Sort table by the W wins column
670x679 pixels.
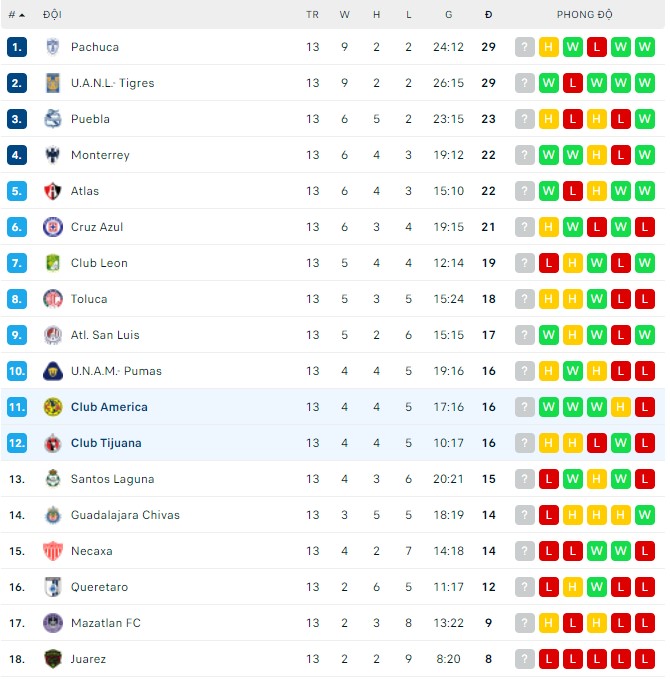pyautogui.click(x=344, y=15)
